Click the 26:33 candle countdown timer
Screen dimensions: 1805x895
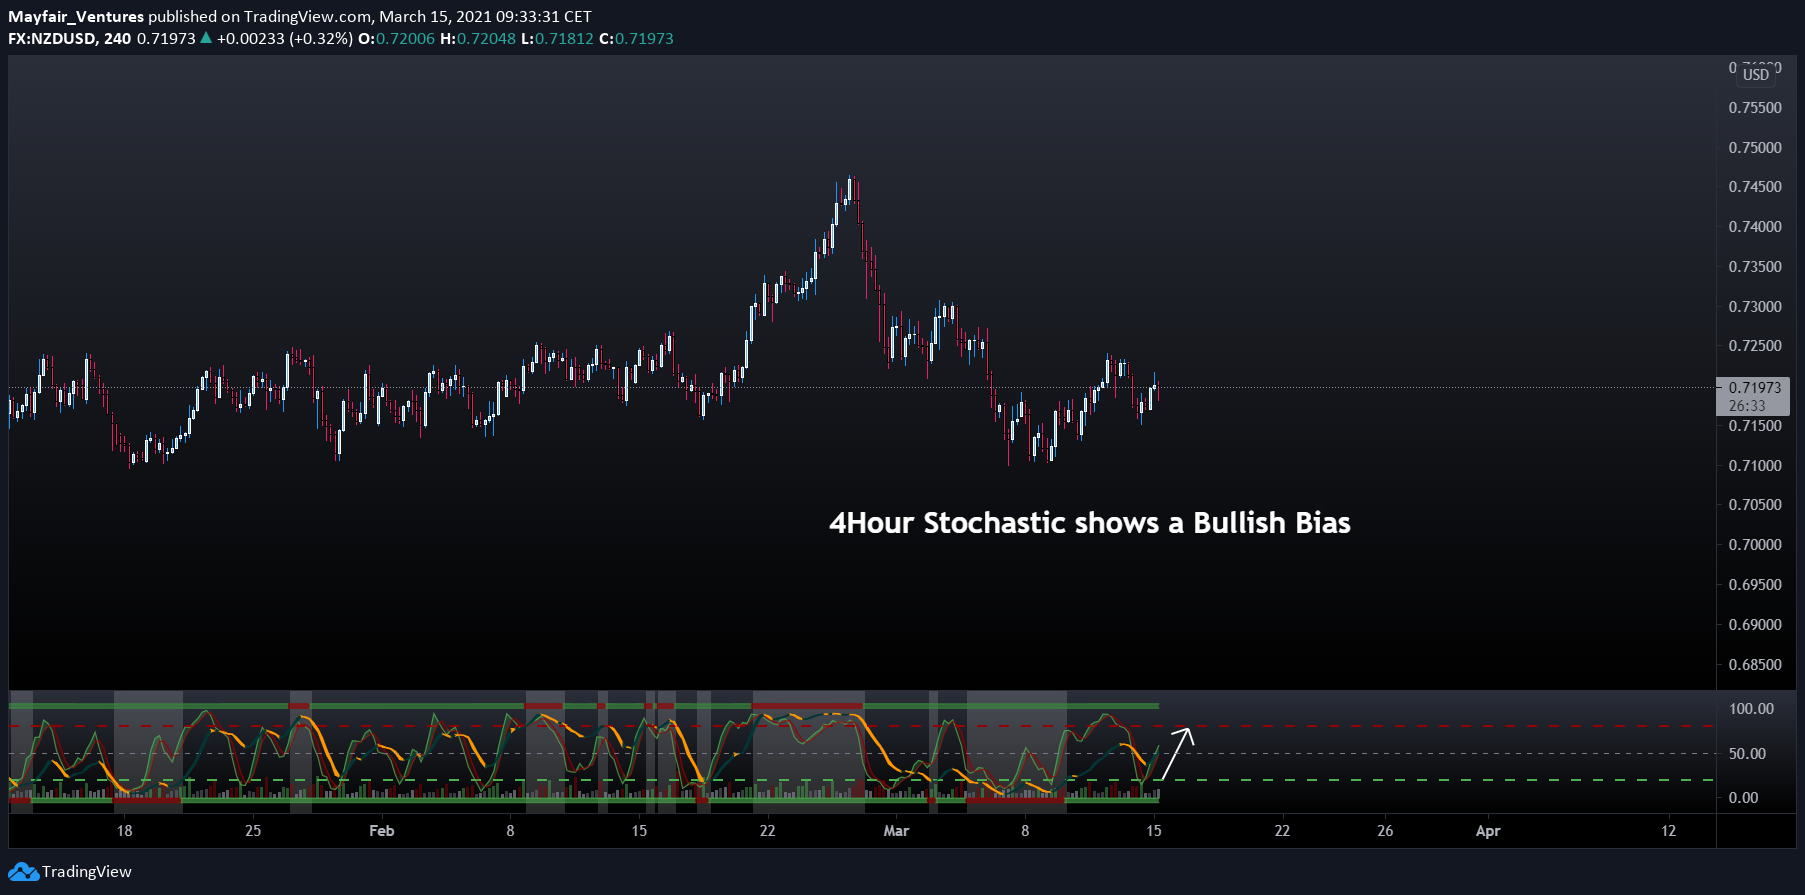pyautogui.click(x=1747, y=406)
